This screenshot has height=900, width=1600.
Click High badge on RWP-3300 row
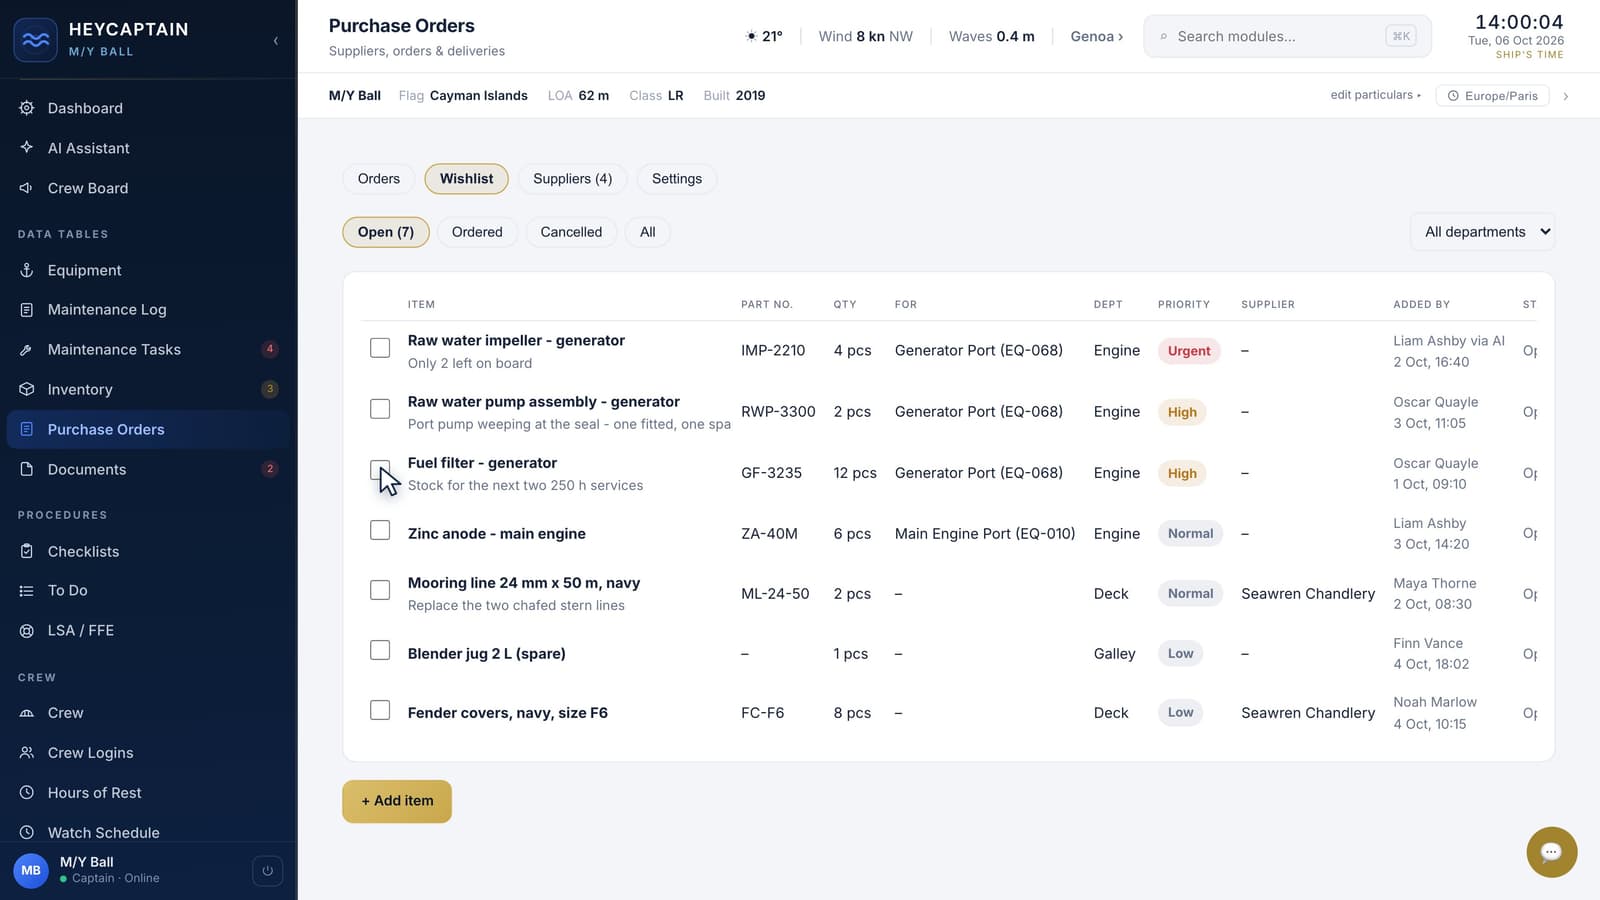pyautogui.click(x=1182, y=412)
